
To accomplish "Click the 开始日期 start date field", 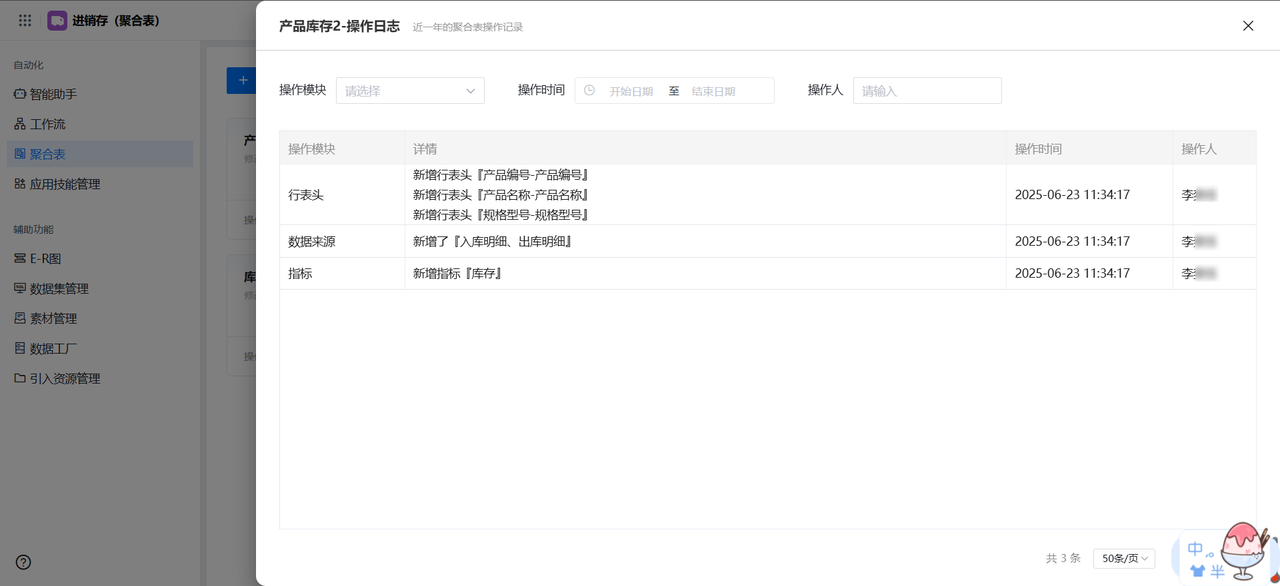I will (631, 91).
